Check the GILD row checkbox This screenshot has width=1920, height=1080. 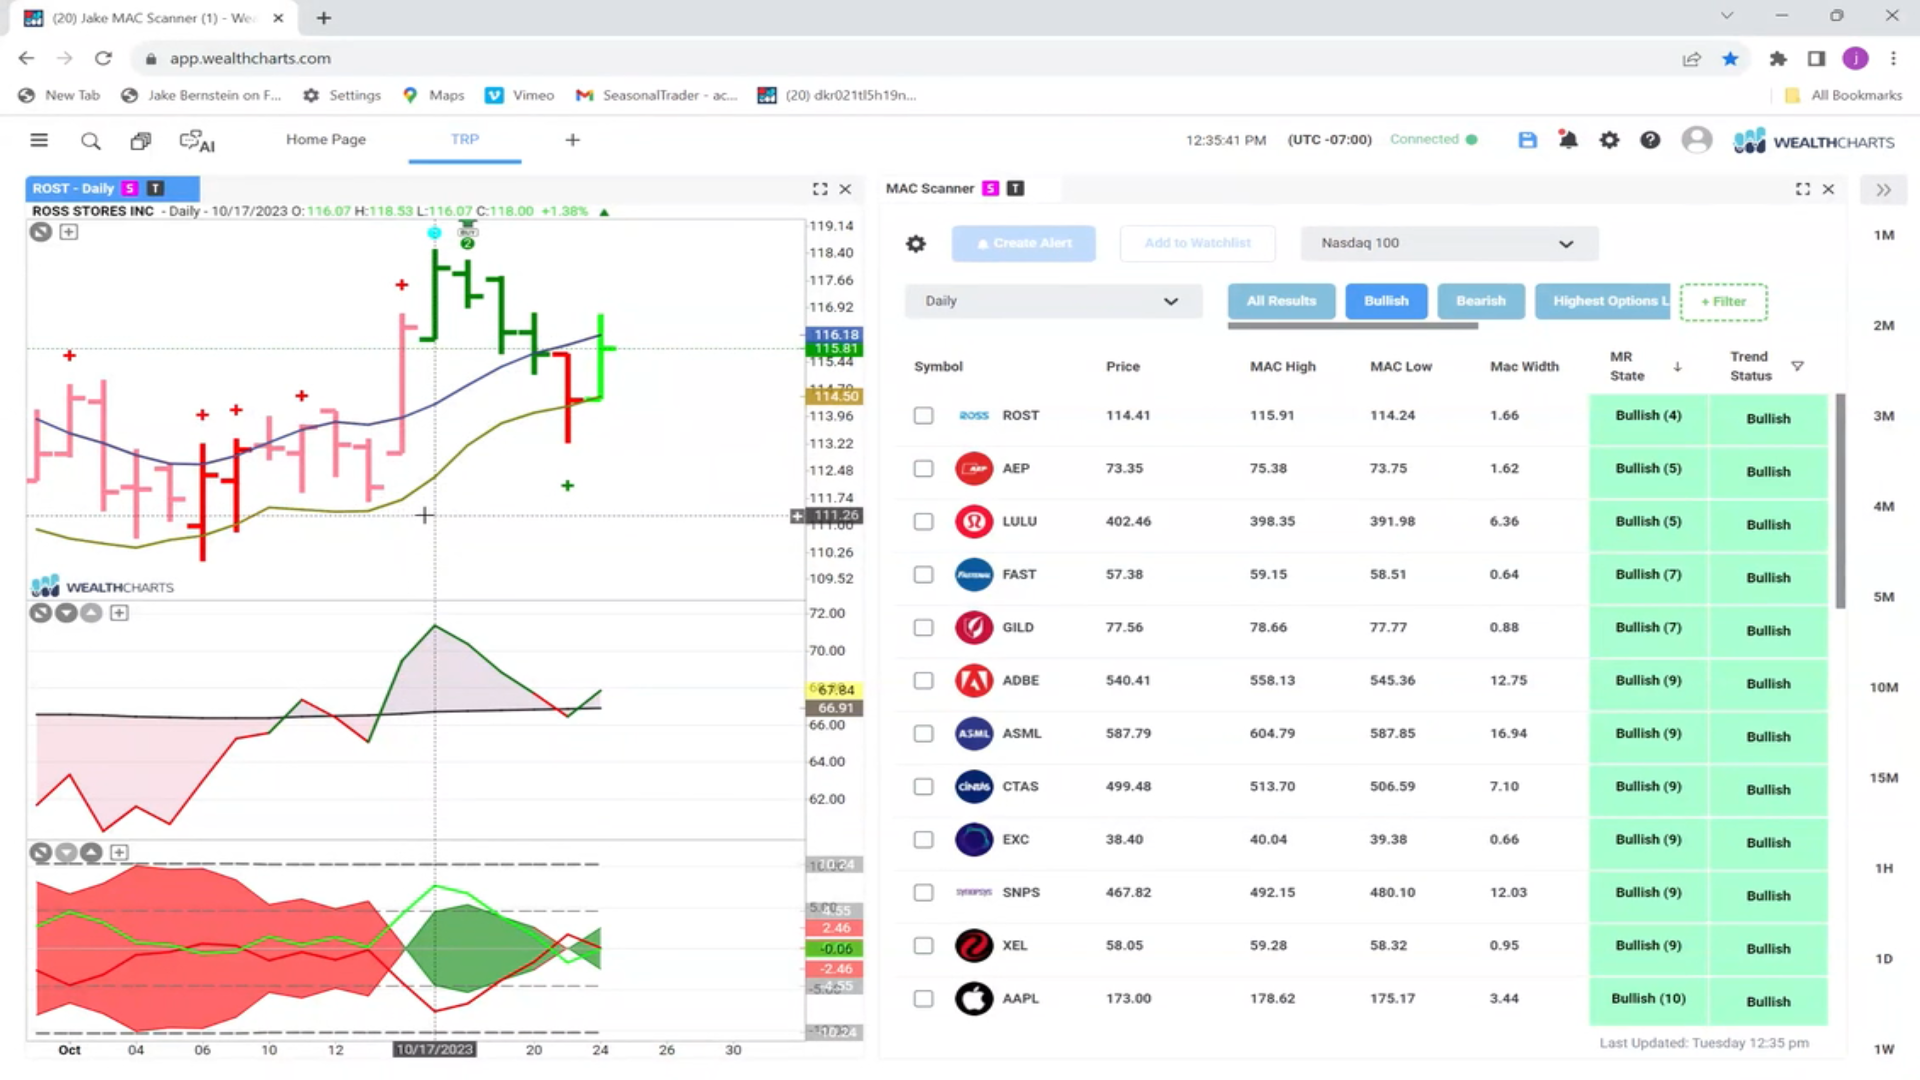coord(923,627)
